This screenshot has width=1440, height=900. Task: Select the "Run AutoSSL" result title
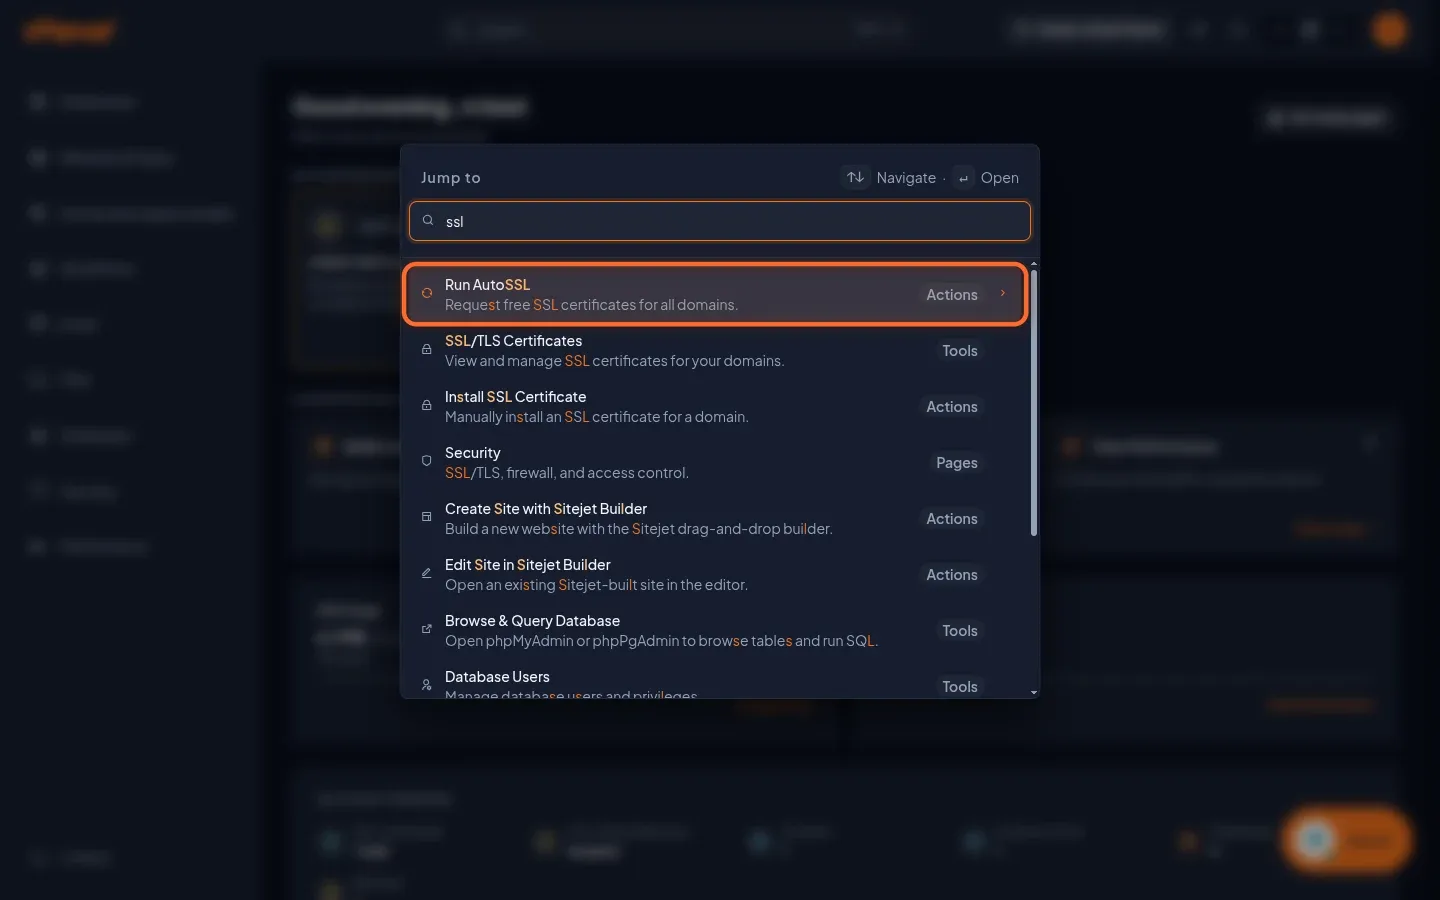click(487, 285)
